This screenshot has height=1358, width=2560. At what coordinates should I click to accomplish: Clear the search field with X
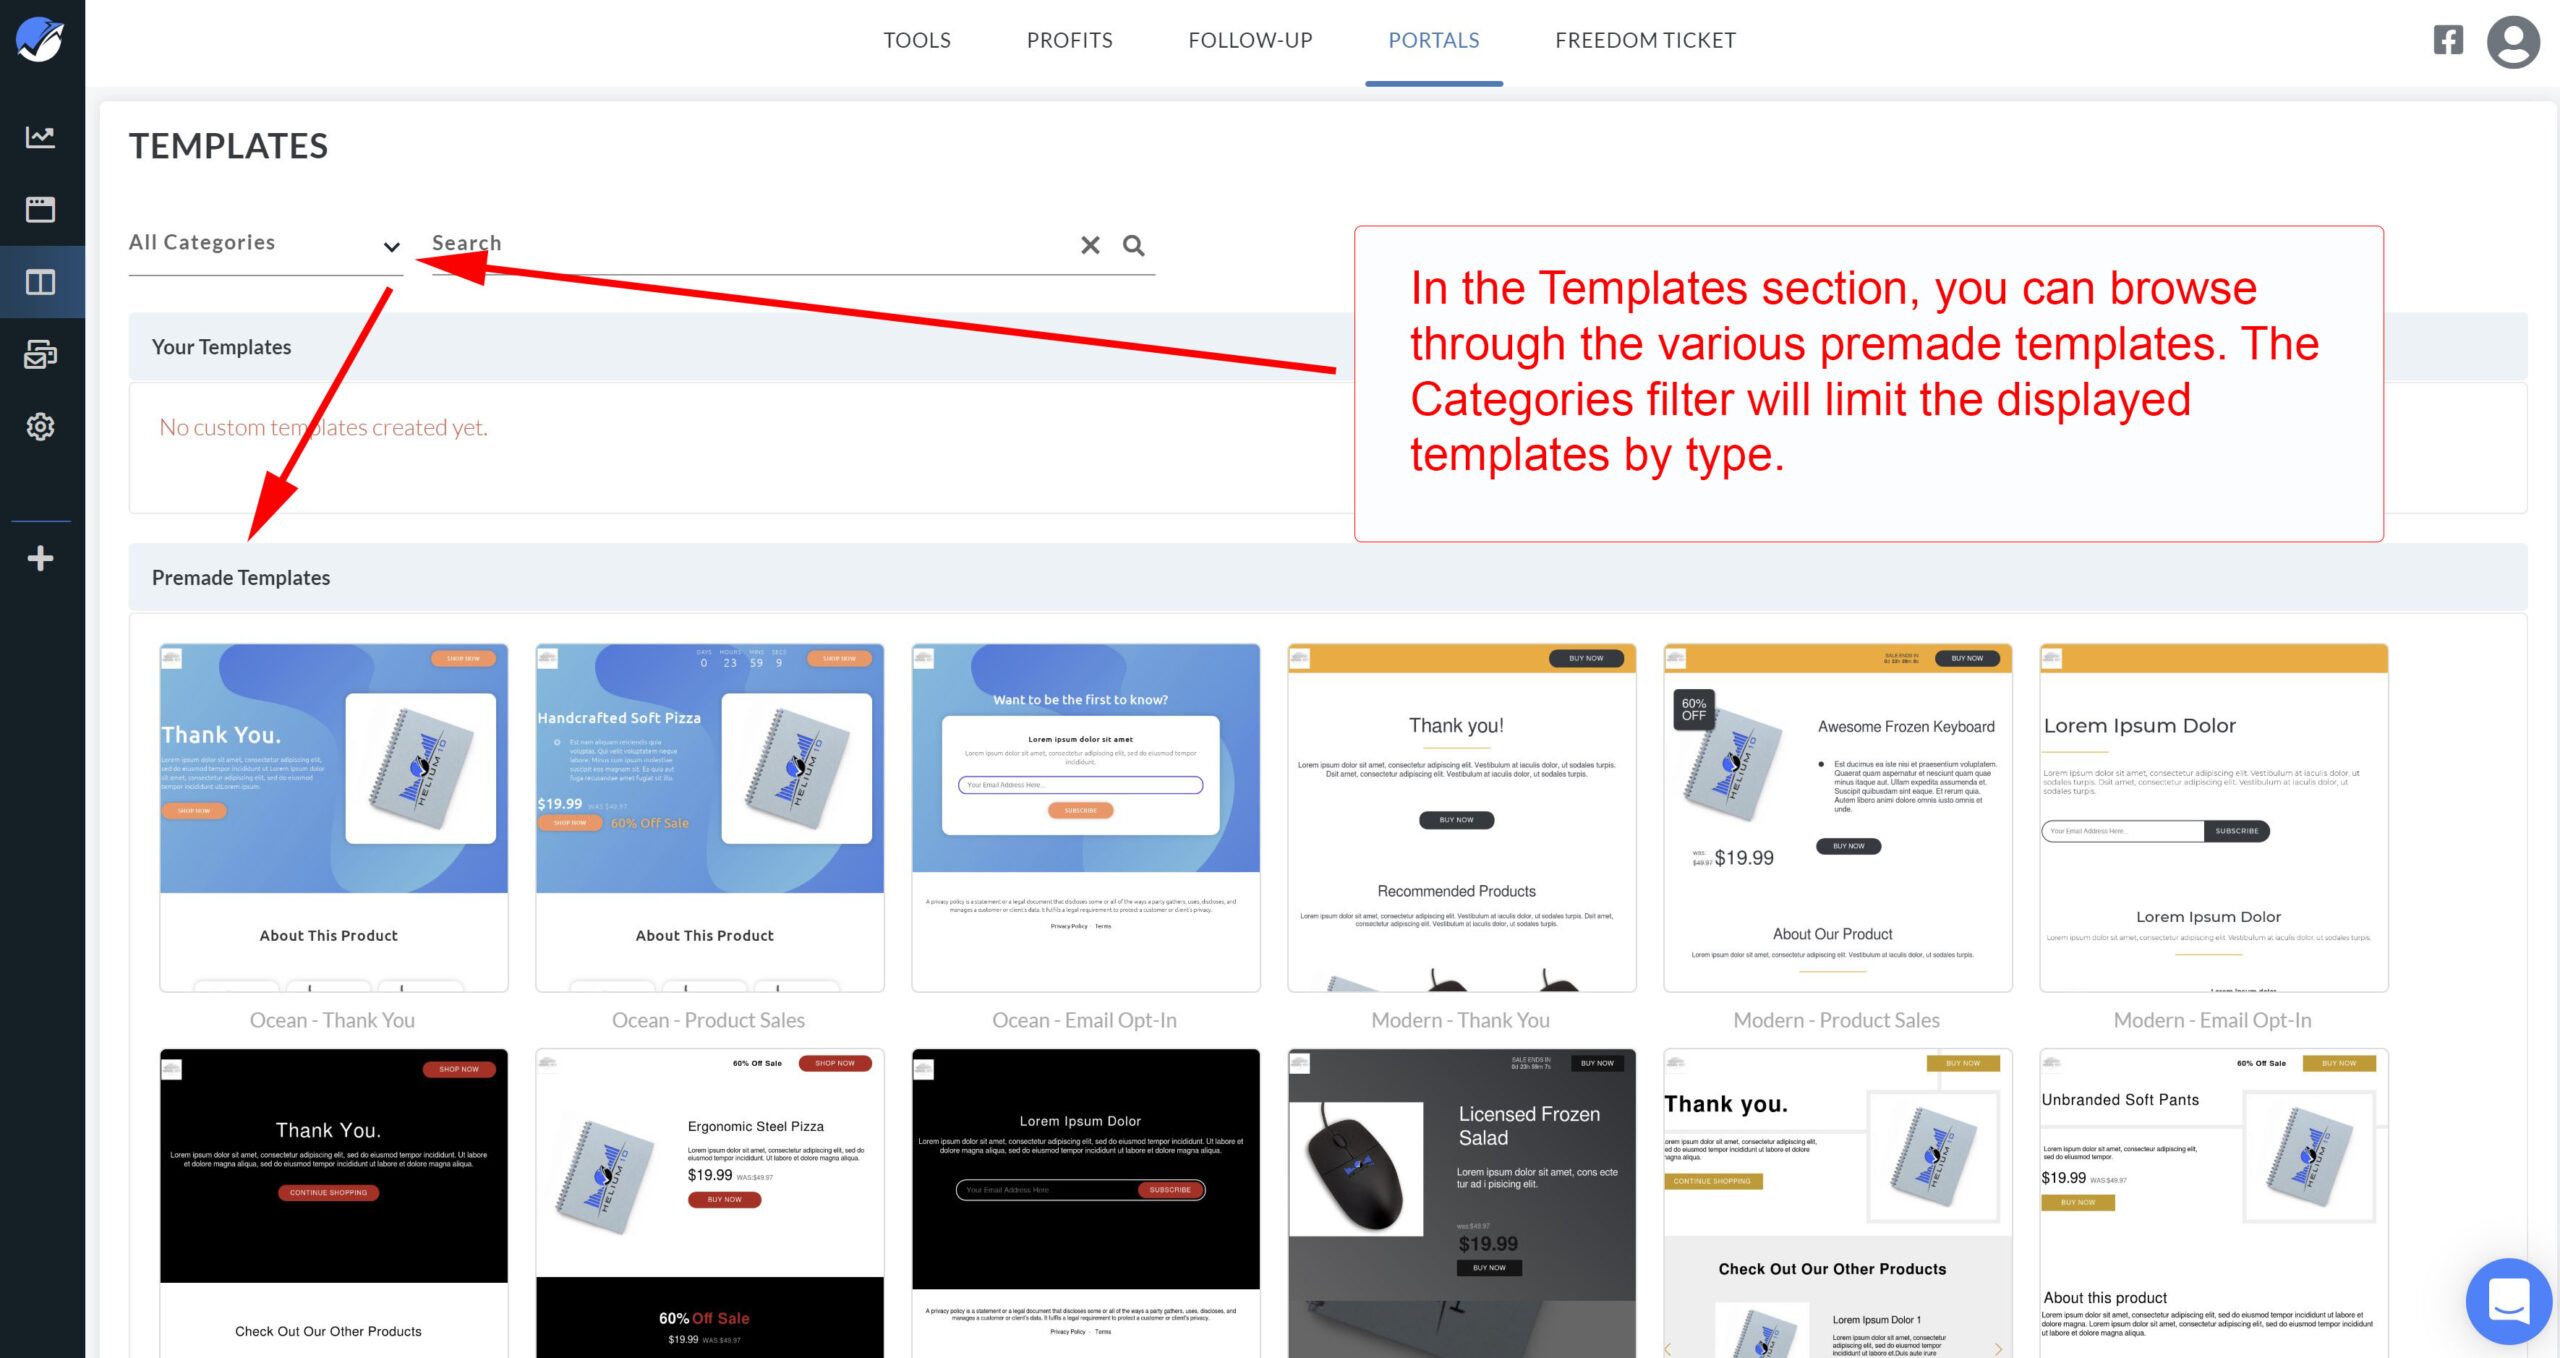(1090, 245)
